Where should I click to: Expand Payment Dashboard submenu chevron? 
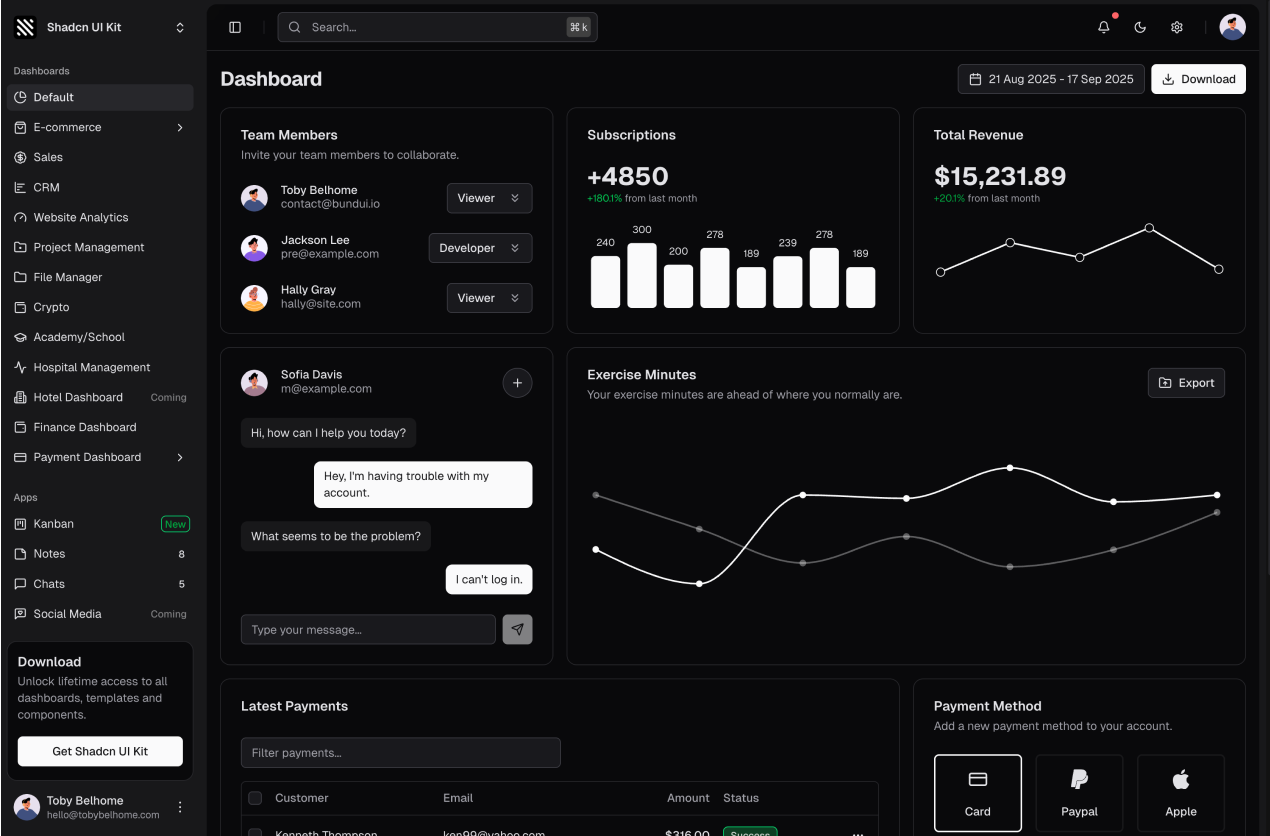180,457
